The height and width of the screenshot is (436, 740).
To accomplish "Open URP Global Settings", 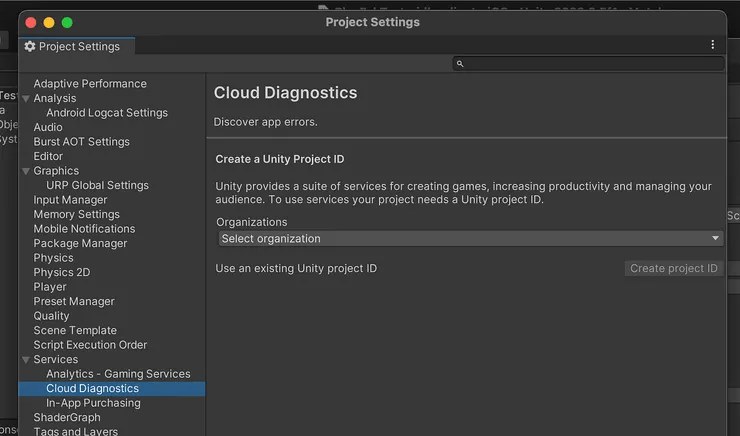I will click(x=97, y=185).
